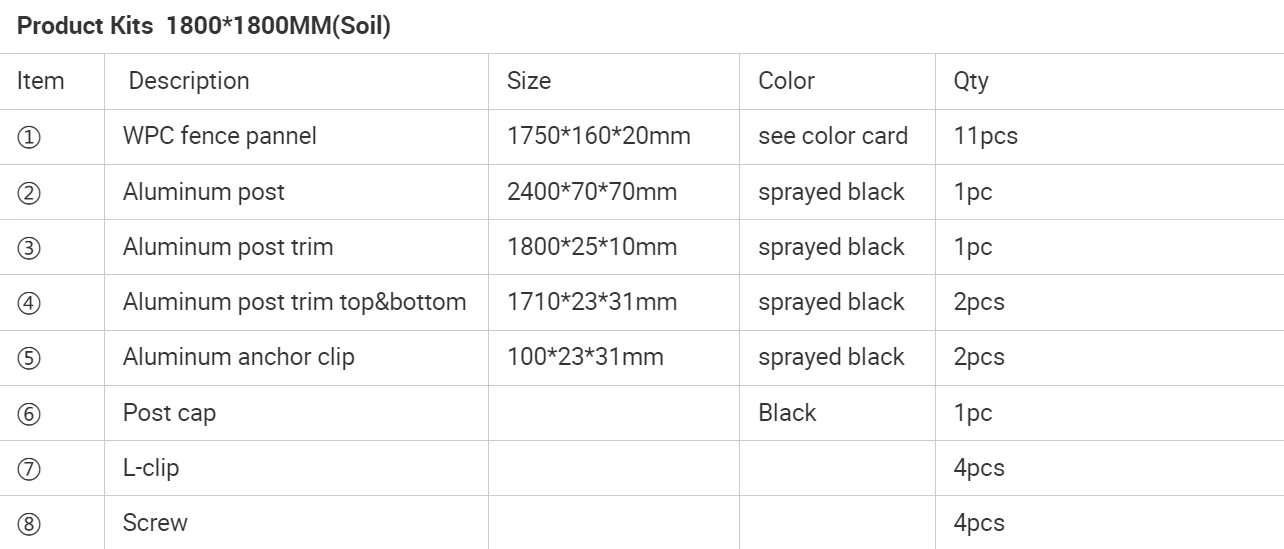Click the circled number 5 item marker
1284x549 pixels.
(29, 358)
